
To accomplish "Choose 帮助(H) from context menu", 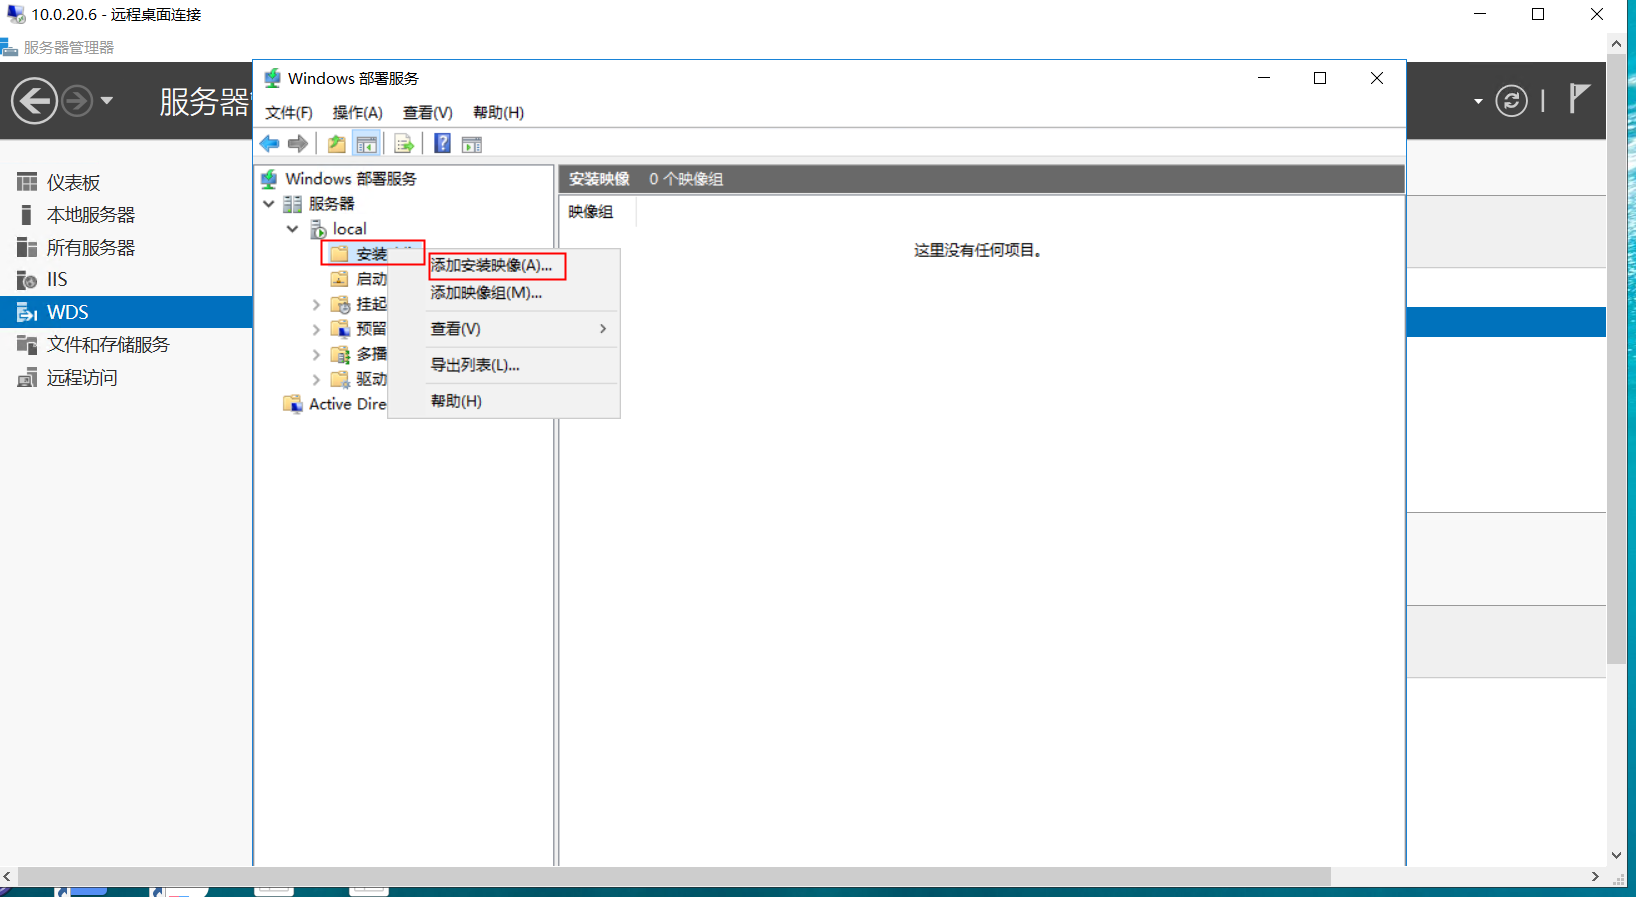I will (x=504, y=401).
